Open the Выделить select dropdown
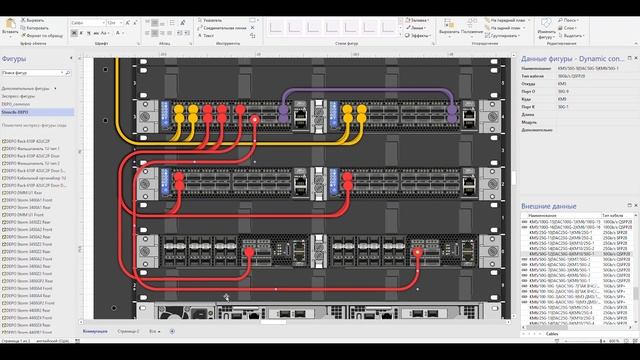 571,36
